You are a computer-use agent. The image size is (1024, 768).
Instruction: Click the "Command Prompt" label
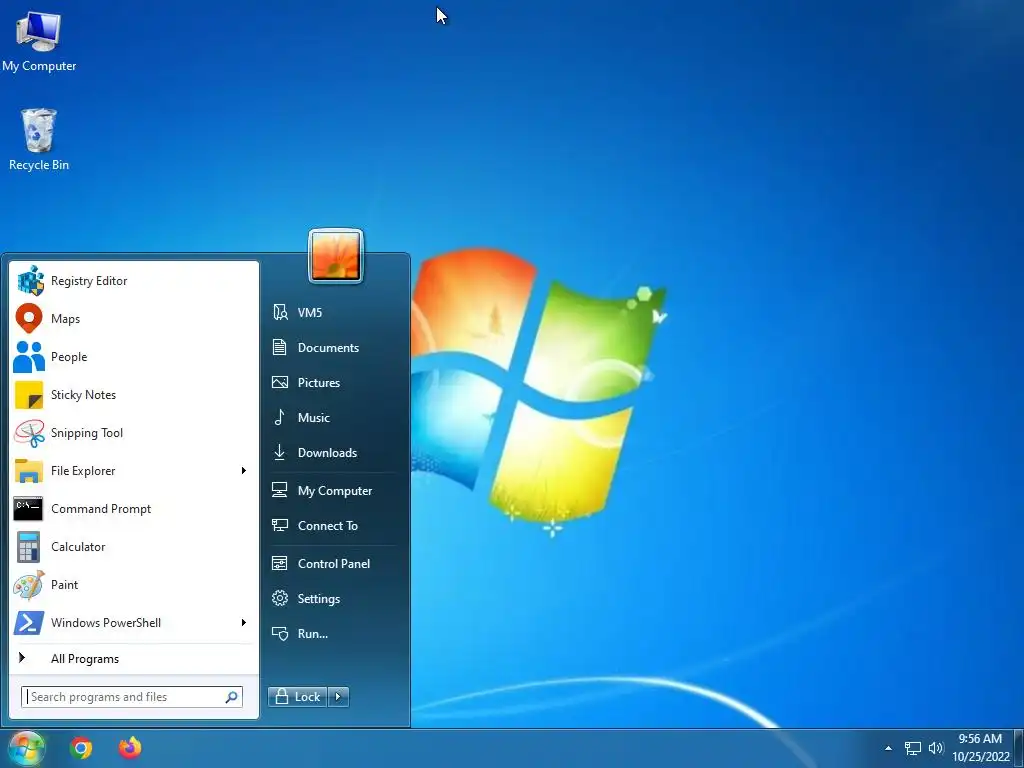point(101,509)
